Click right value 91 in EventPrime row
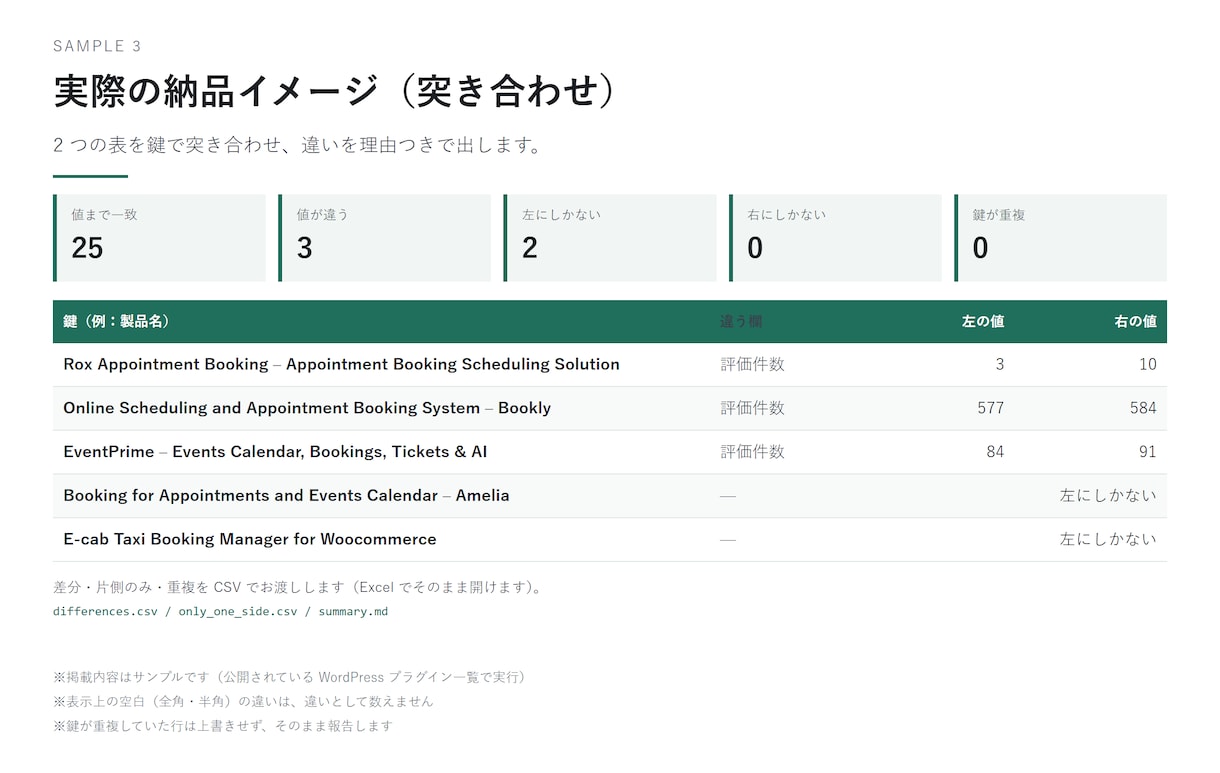 pos(1147,452)
